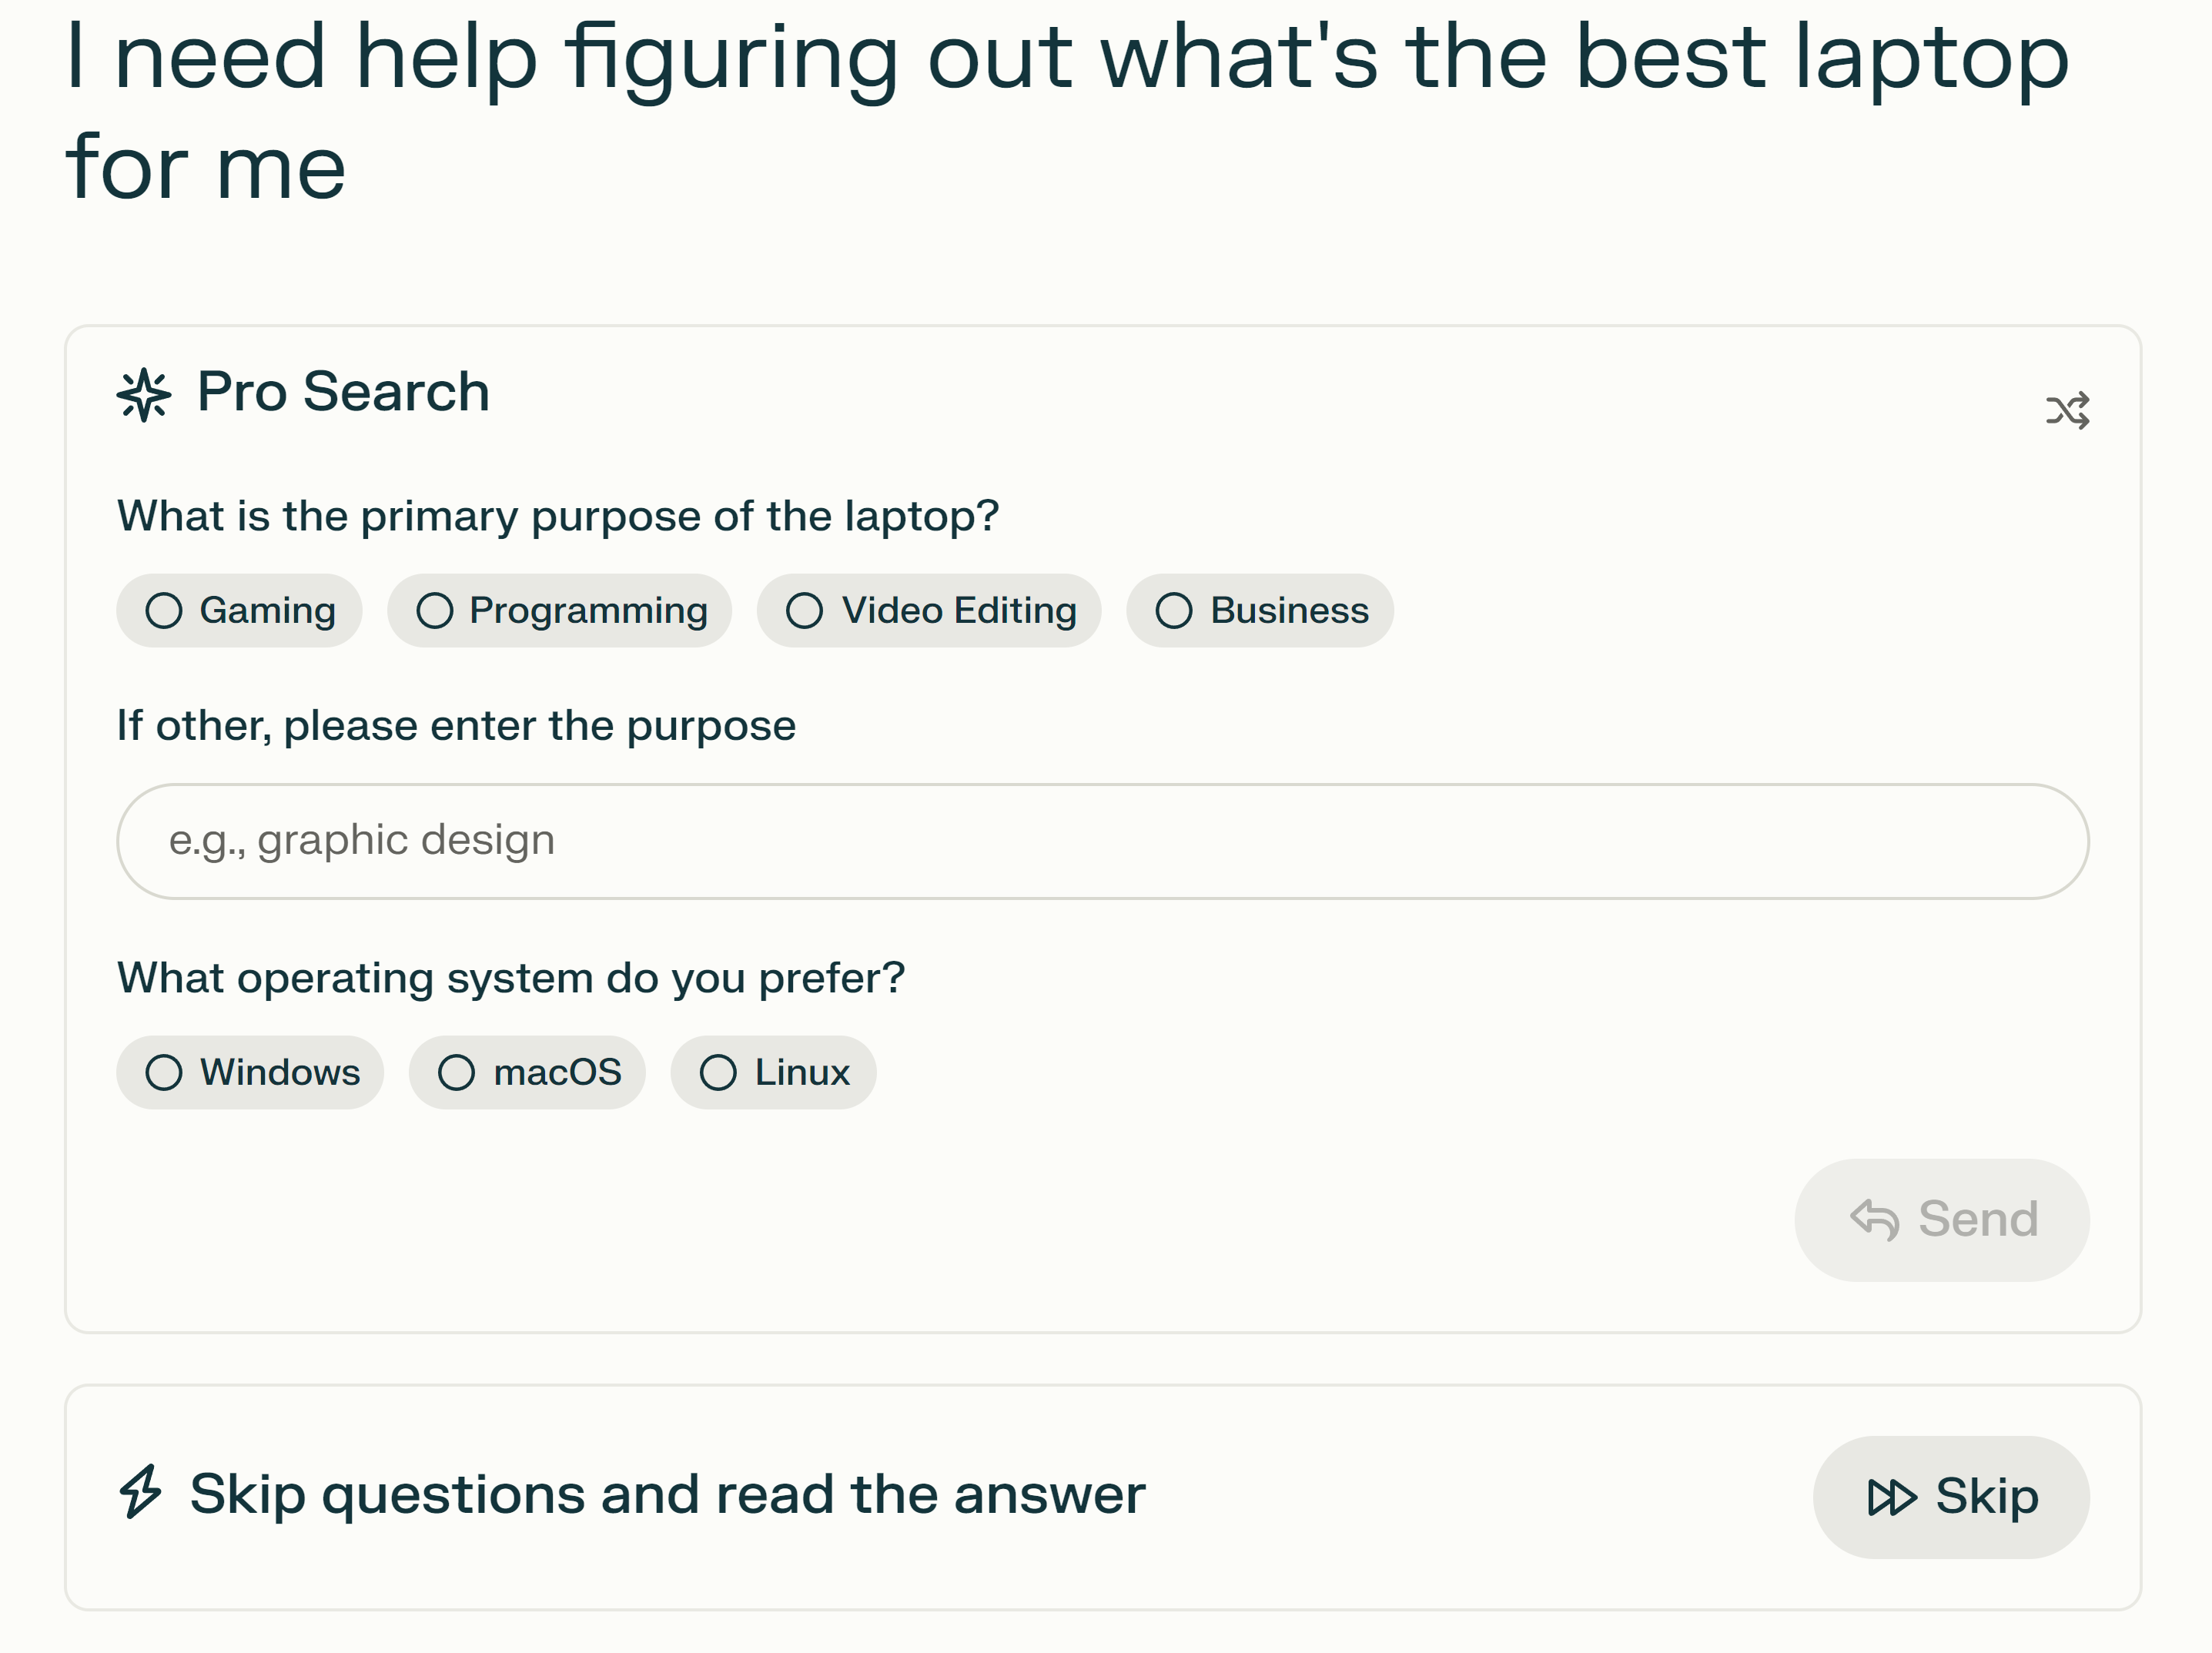Click the Pro Search heading text
This screenshot has width=2212, height=1653.
(343, 391)
